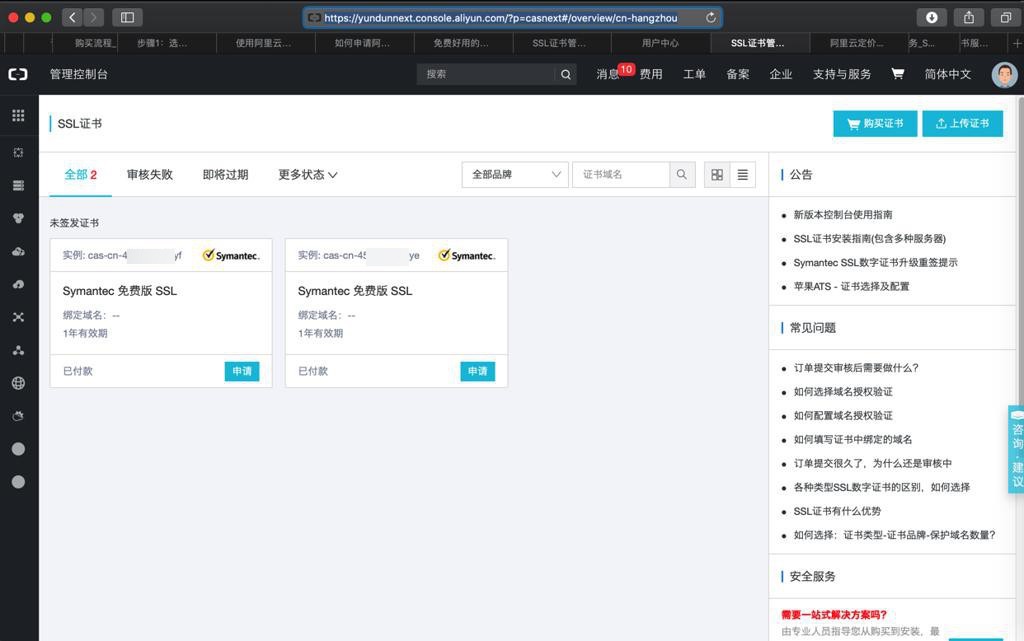Select the 全部 2 tab

(x=80, y=174)
